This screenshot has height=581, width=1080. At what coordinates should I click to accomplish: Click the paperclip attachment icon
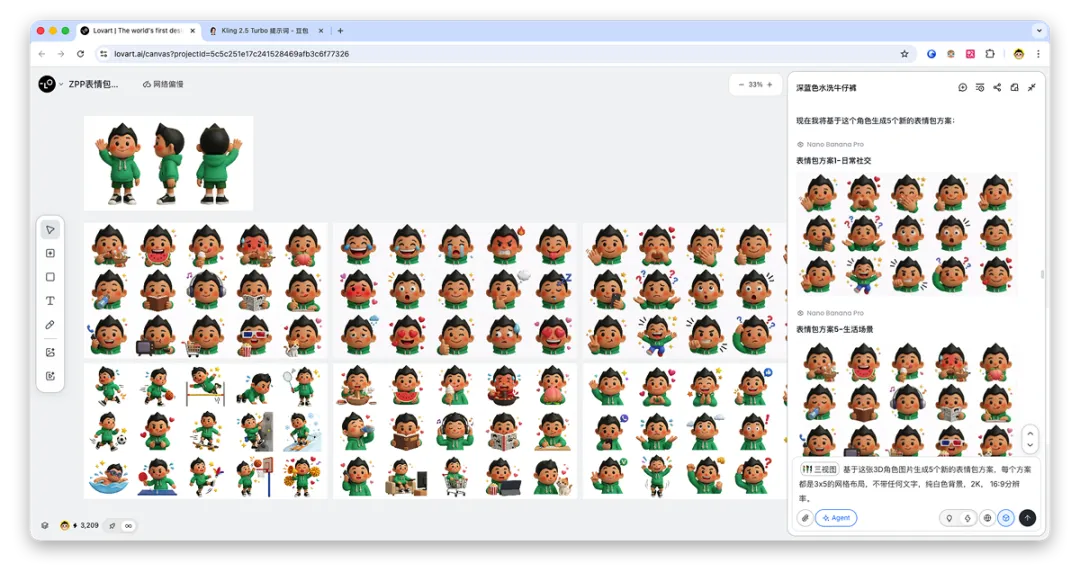[805, 518]
